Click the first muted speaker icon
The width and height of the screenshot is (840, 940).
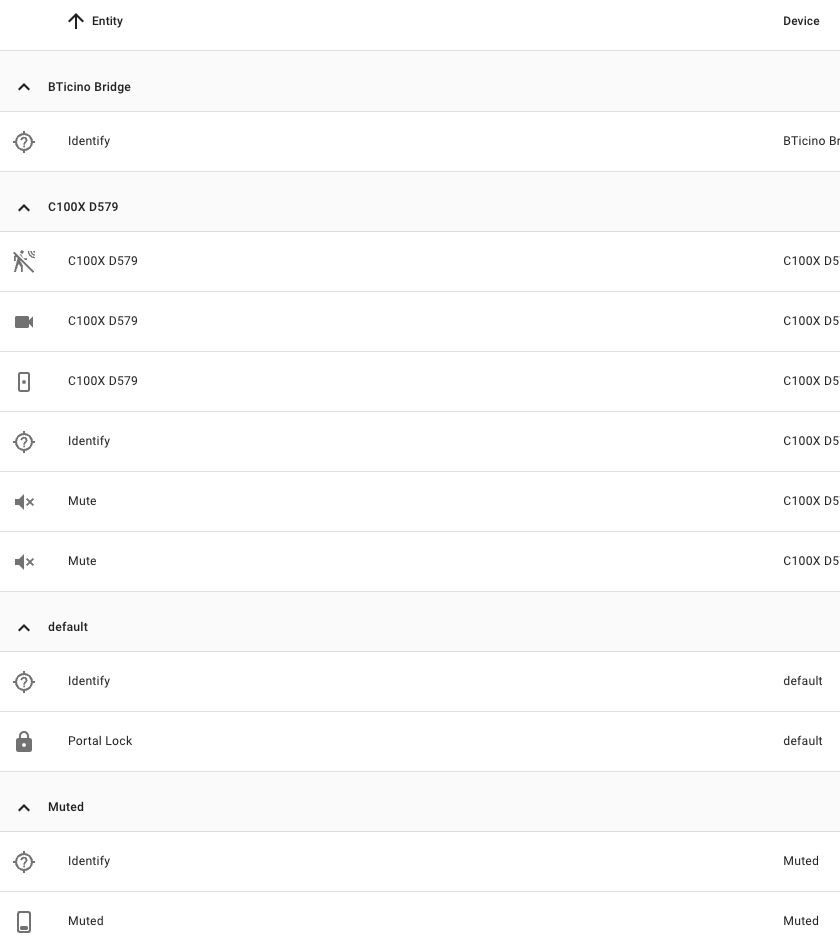(24, 501)
